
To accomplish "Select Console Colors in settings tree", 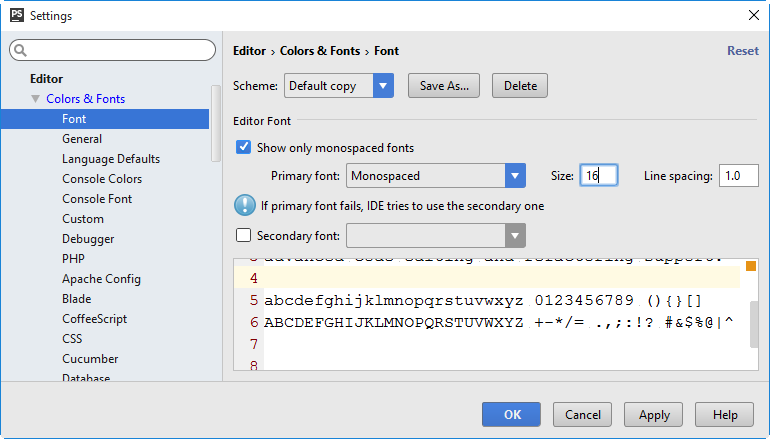I will 102,179.
